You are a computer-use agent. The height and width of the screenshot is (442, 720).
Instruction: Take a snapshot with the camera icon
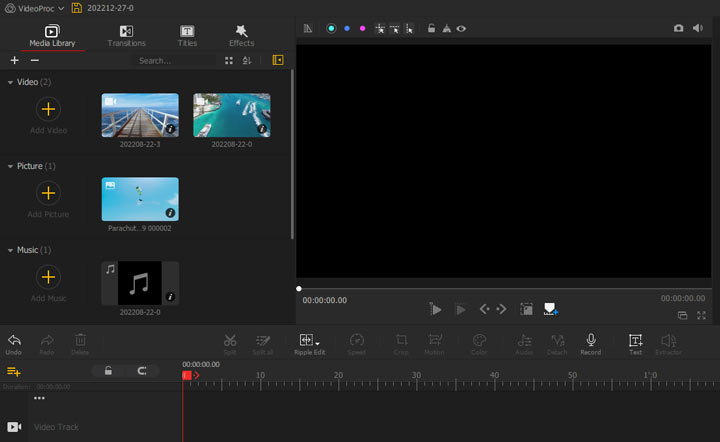[679, 29]
